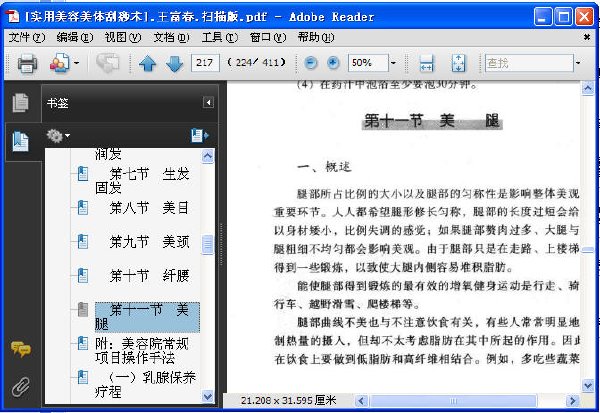
Task: Open the collaboration people icon
Action: [60, 63]
